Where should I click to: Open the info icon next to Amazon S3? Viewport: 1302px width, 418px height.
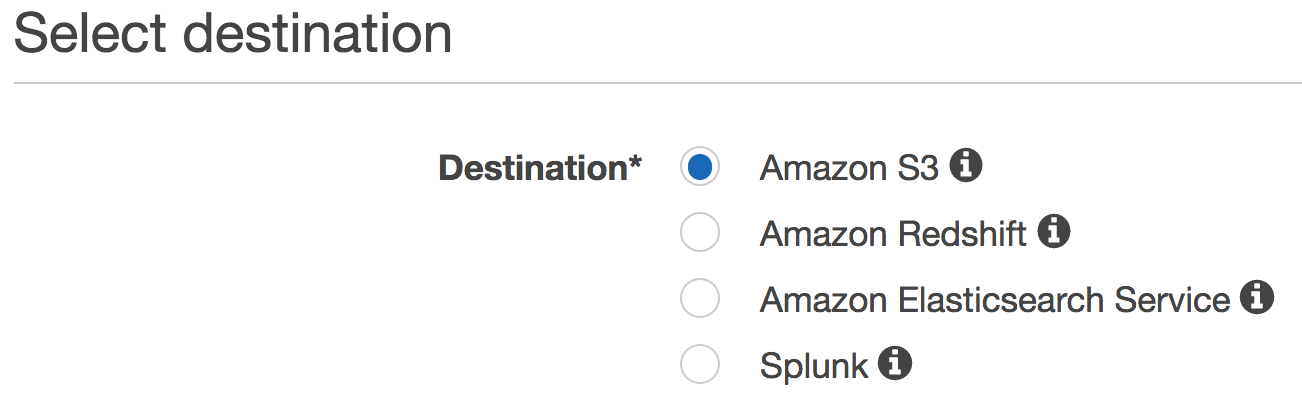click(x=965, y=166)
